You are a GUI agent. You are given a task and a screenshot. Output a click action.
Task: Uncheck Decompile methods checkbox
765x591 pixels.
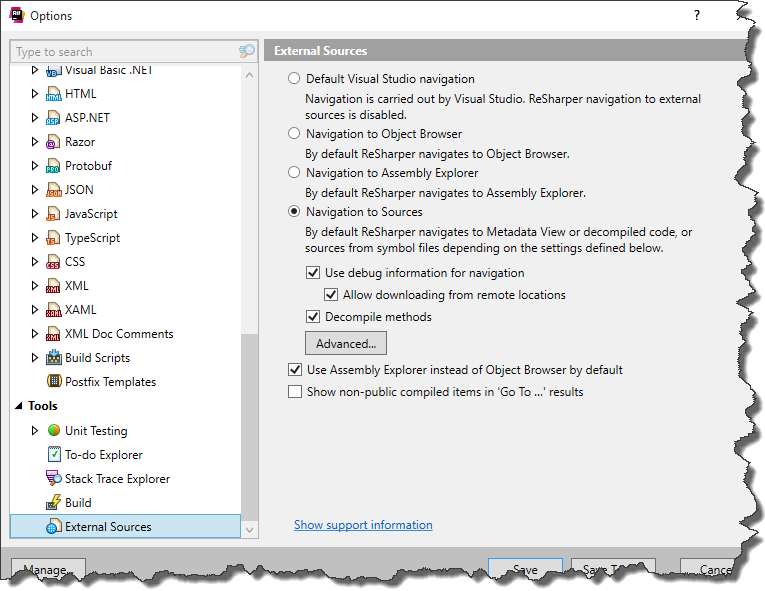[313, 316]
